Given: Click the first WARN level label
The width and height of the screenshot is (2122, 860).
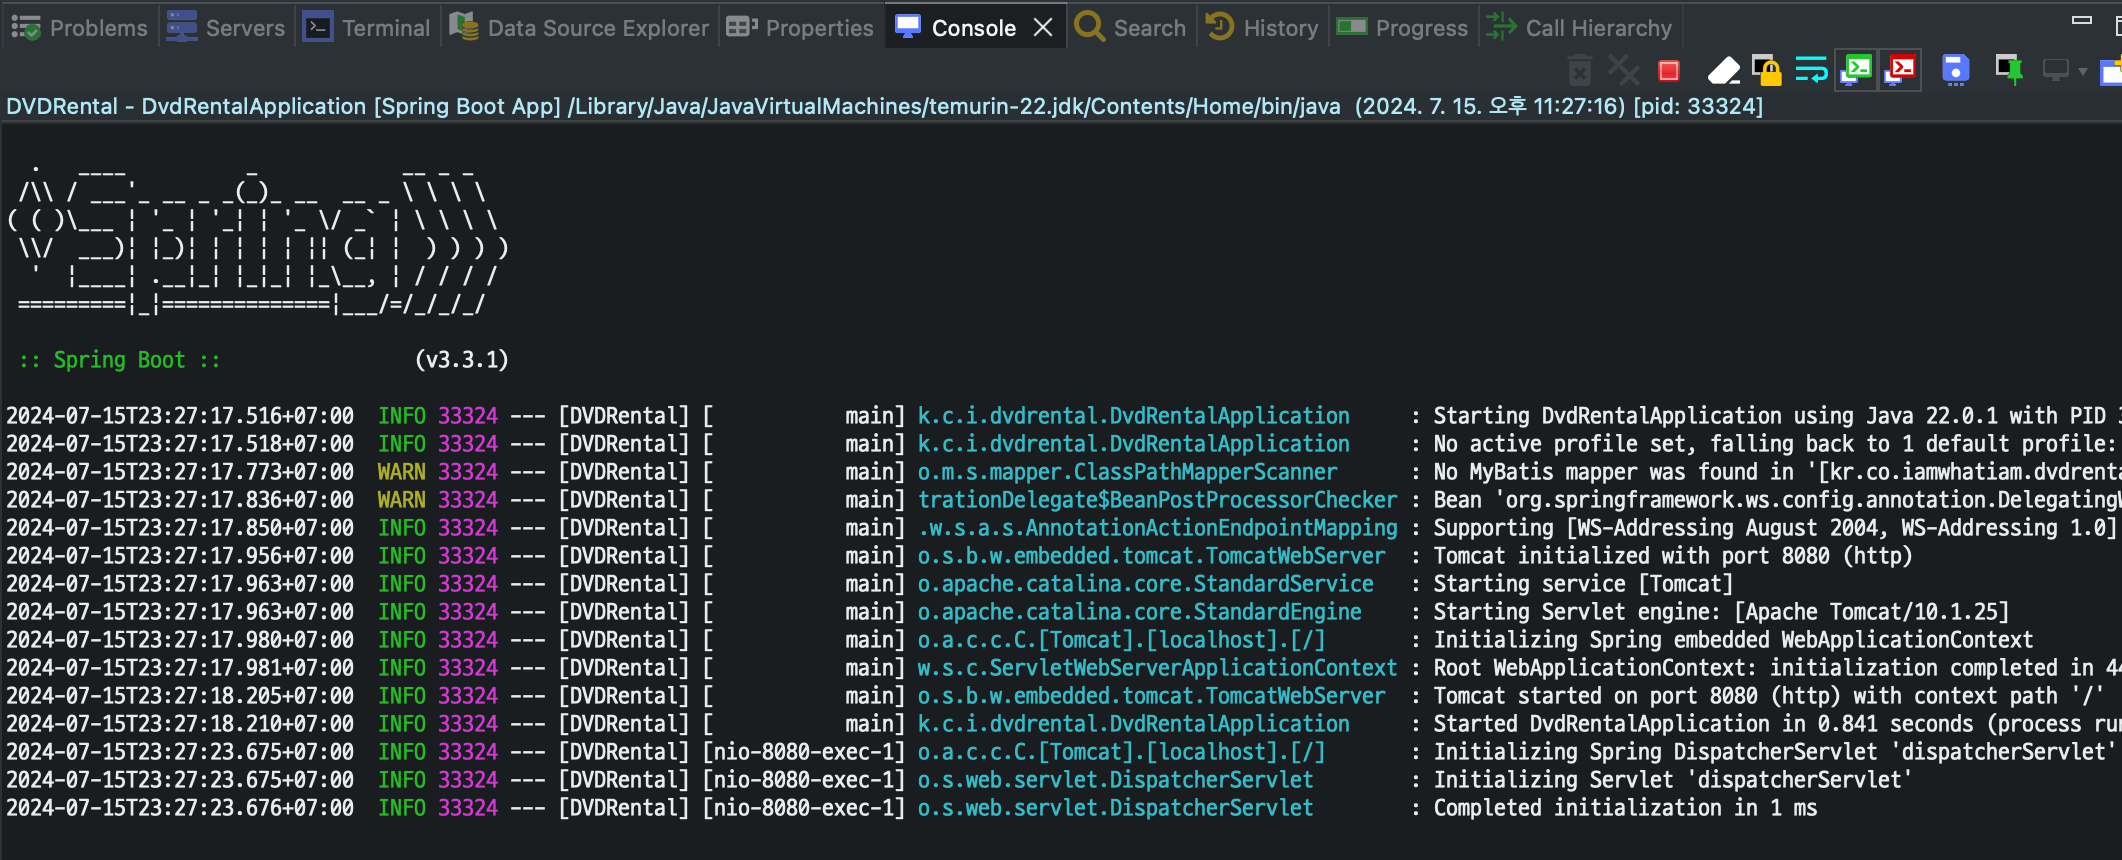Looking at the screenshot, I should 401,472.
